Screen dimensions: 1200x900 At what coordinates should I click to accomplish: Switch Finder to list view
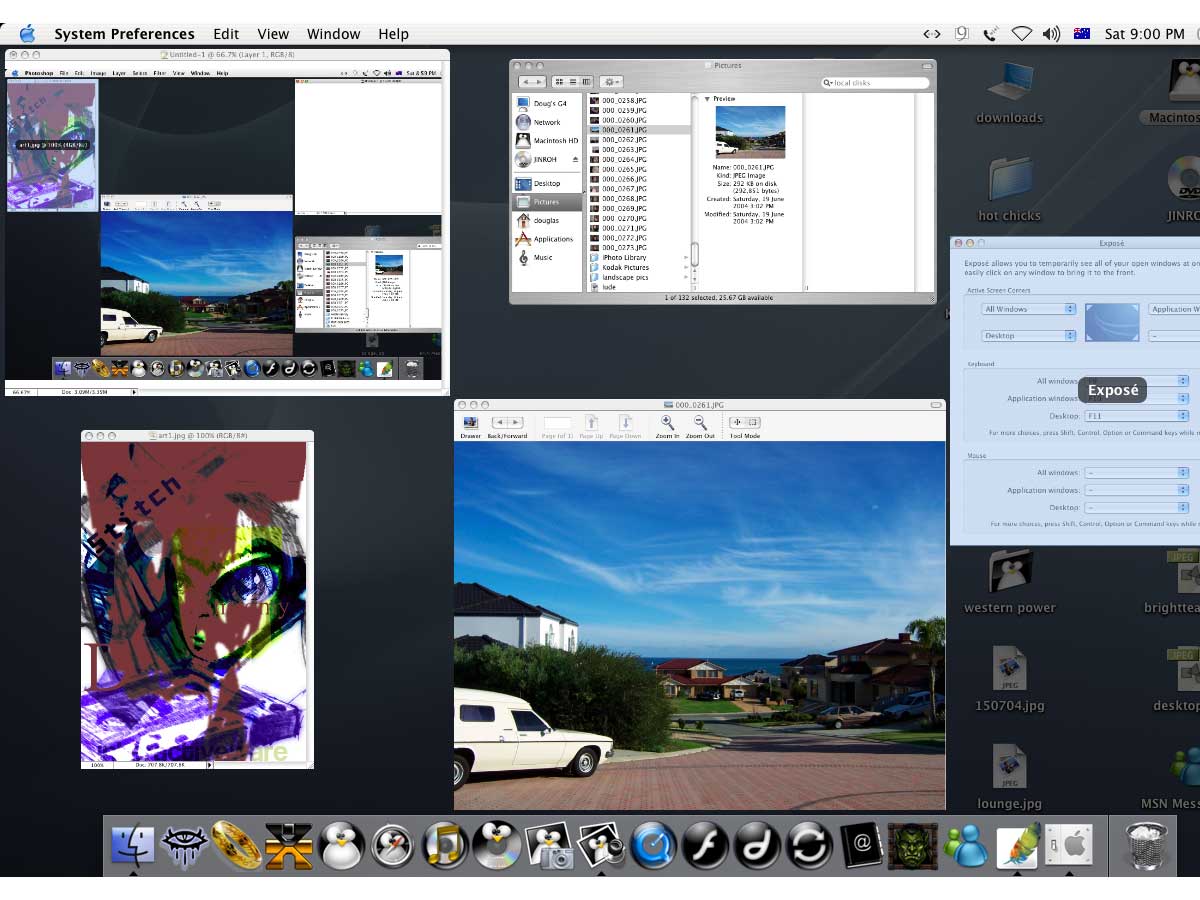pyautogui.click(x=573, y=82)
